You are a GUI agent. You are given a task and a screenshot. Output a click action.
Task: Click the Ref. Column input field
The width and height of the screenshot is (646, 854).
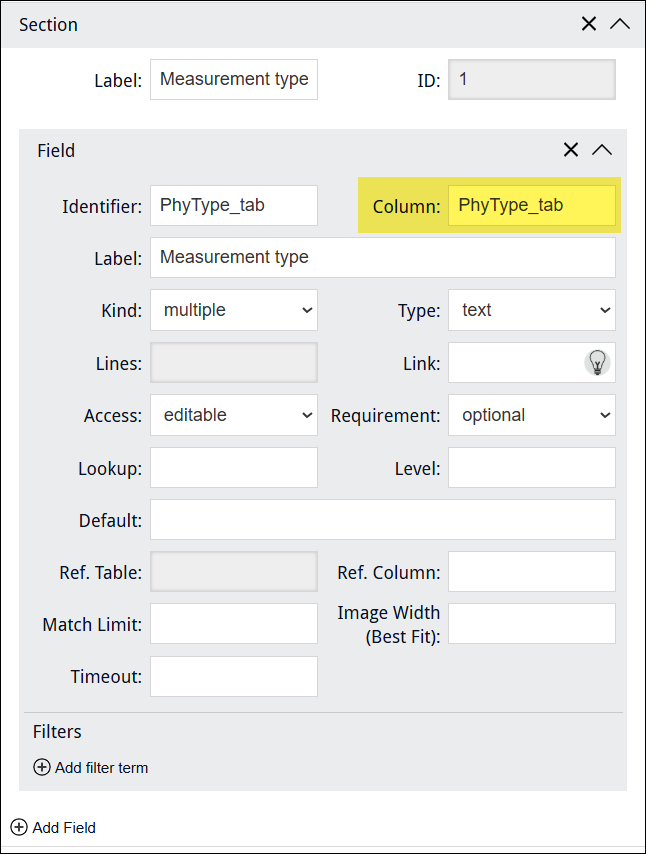(531, 572)
